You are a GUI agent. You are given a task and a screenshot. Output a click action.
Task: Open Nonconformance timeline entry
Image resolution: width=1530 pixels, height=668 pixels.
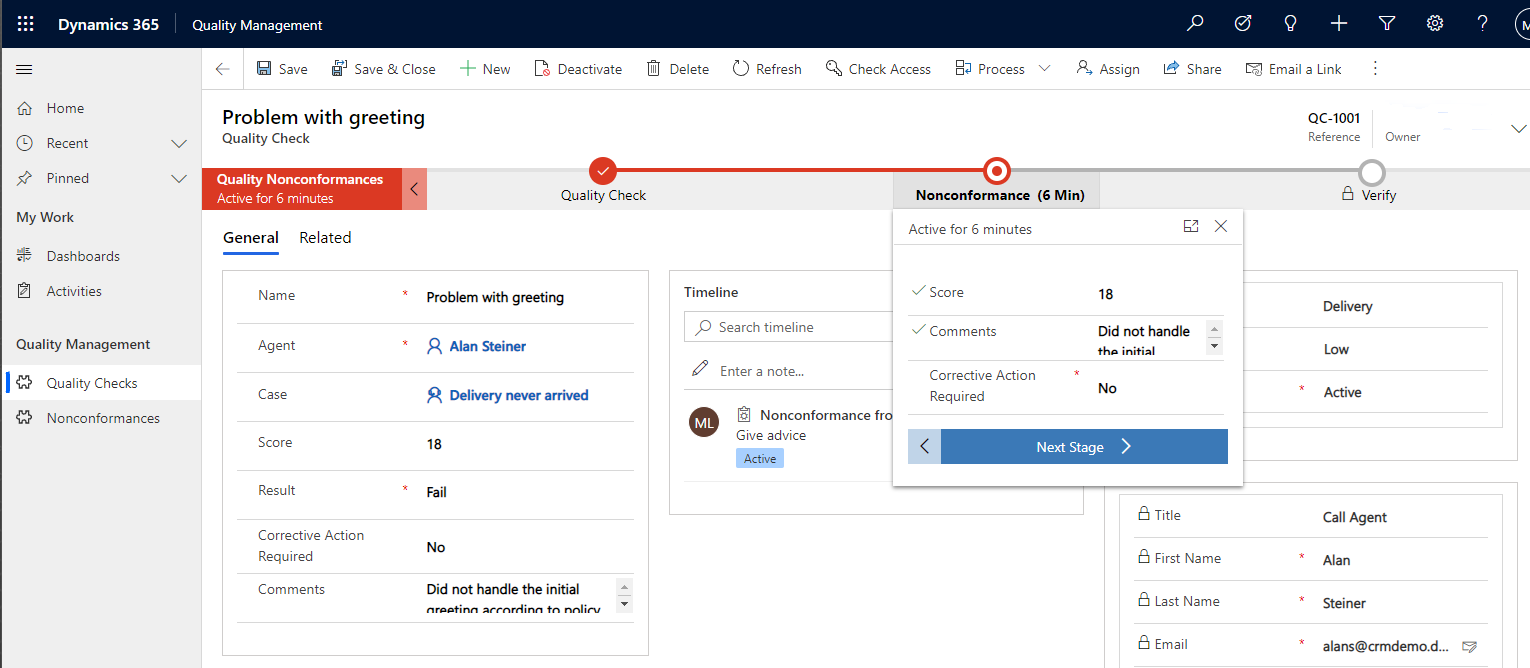point(825,415)
